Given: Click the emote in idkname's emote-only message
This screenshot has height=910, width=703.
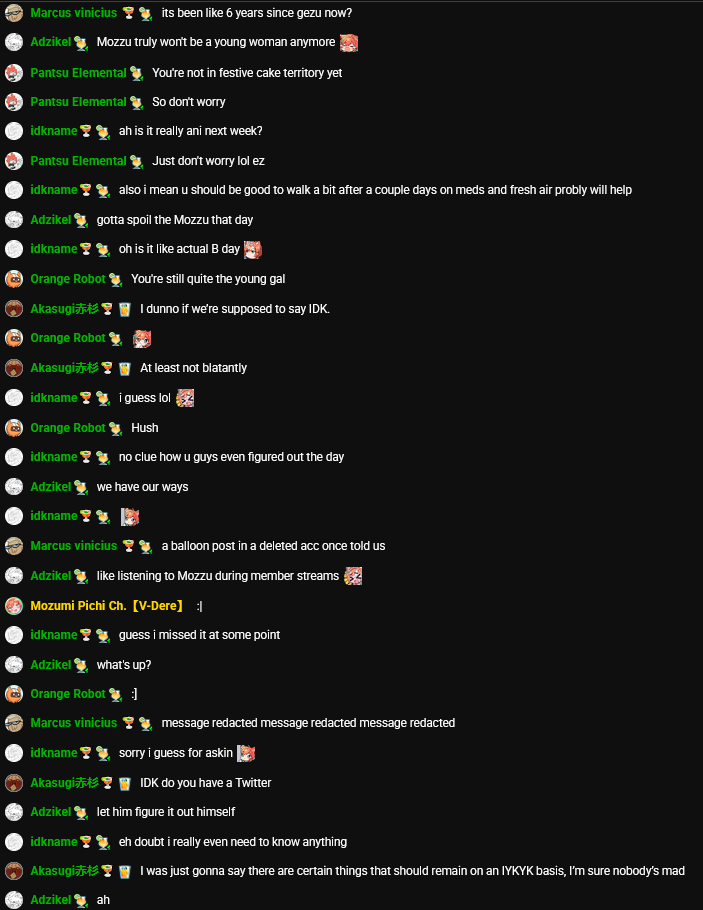Looking at the screenshot, I should point(129,517).
